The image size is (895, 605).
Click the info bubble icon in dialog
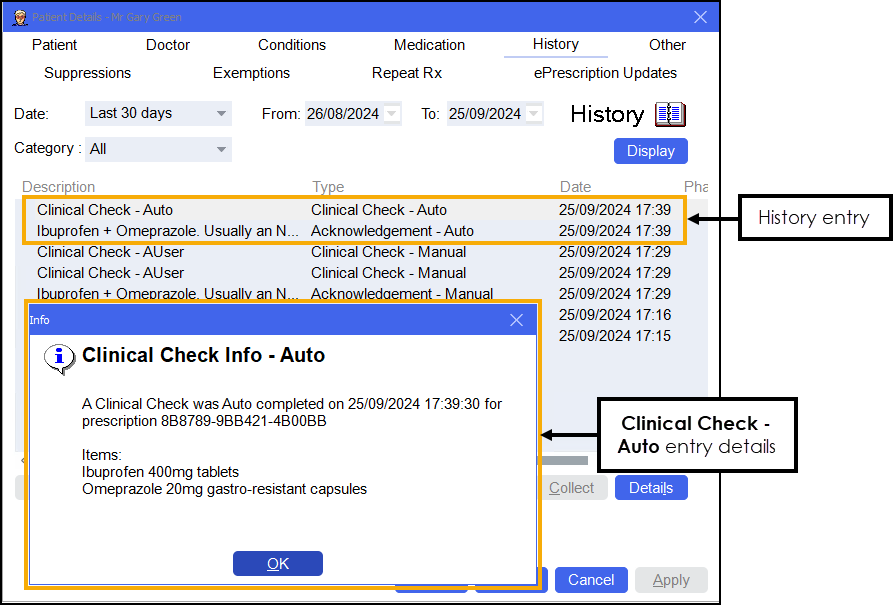click(60, 358)
